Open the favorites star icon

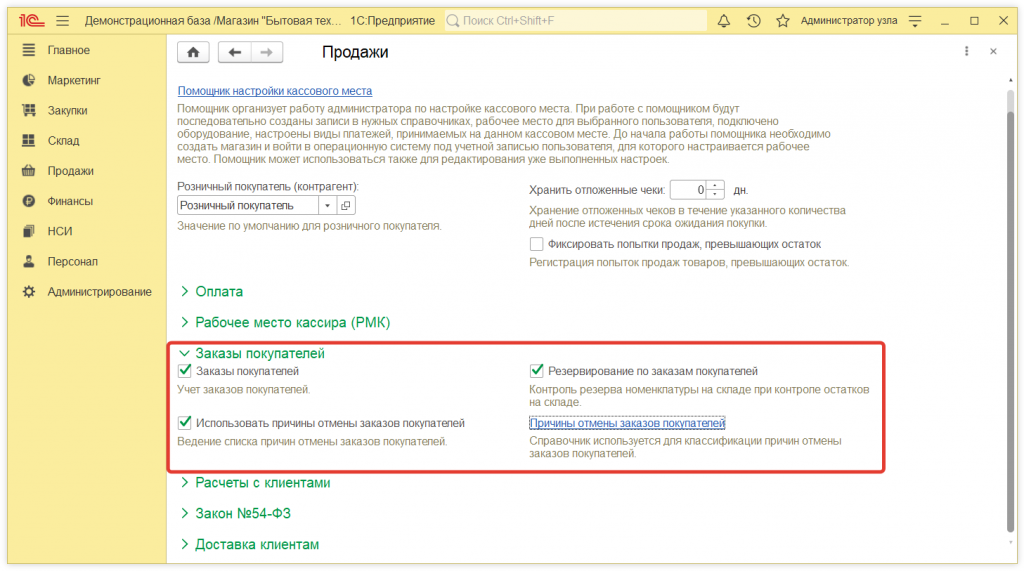click(x=782, y=21)
